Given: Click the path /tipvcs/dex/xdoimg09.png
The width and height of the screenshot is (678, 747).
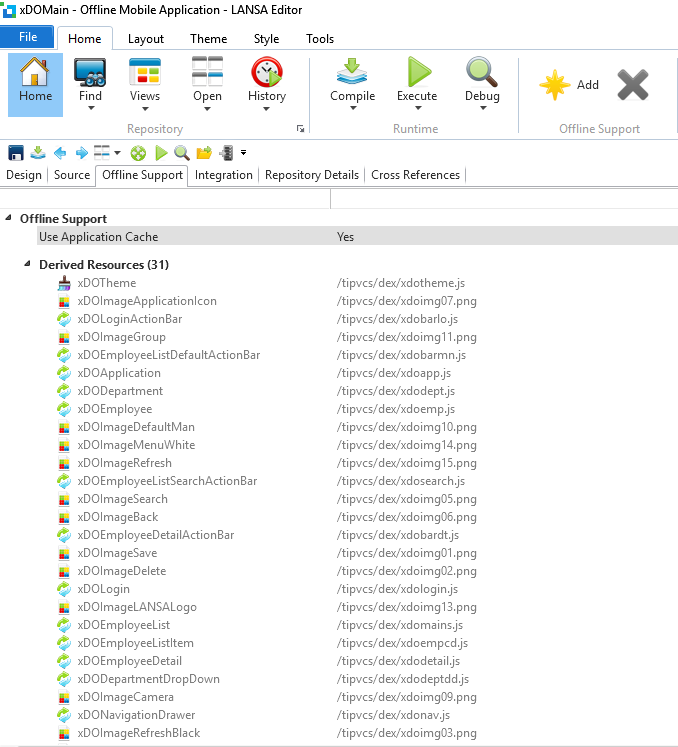Looking at the screenshot, I should point(406,697).
